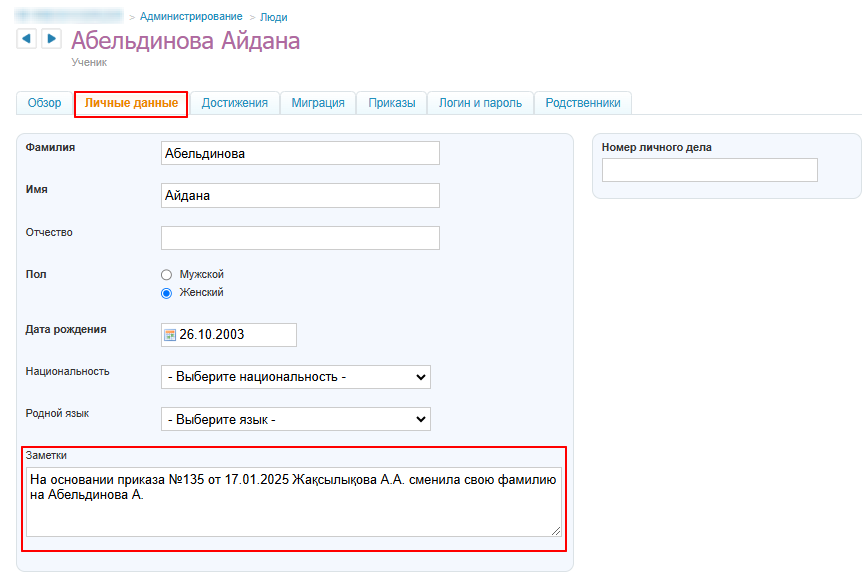Select the Мужской gender radio button
The image size is (867, 583).
(167, 274)
